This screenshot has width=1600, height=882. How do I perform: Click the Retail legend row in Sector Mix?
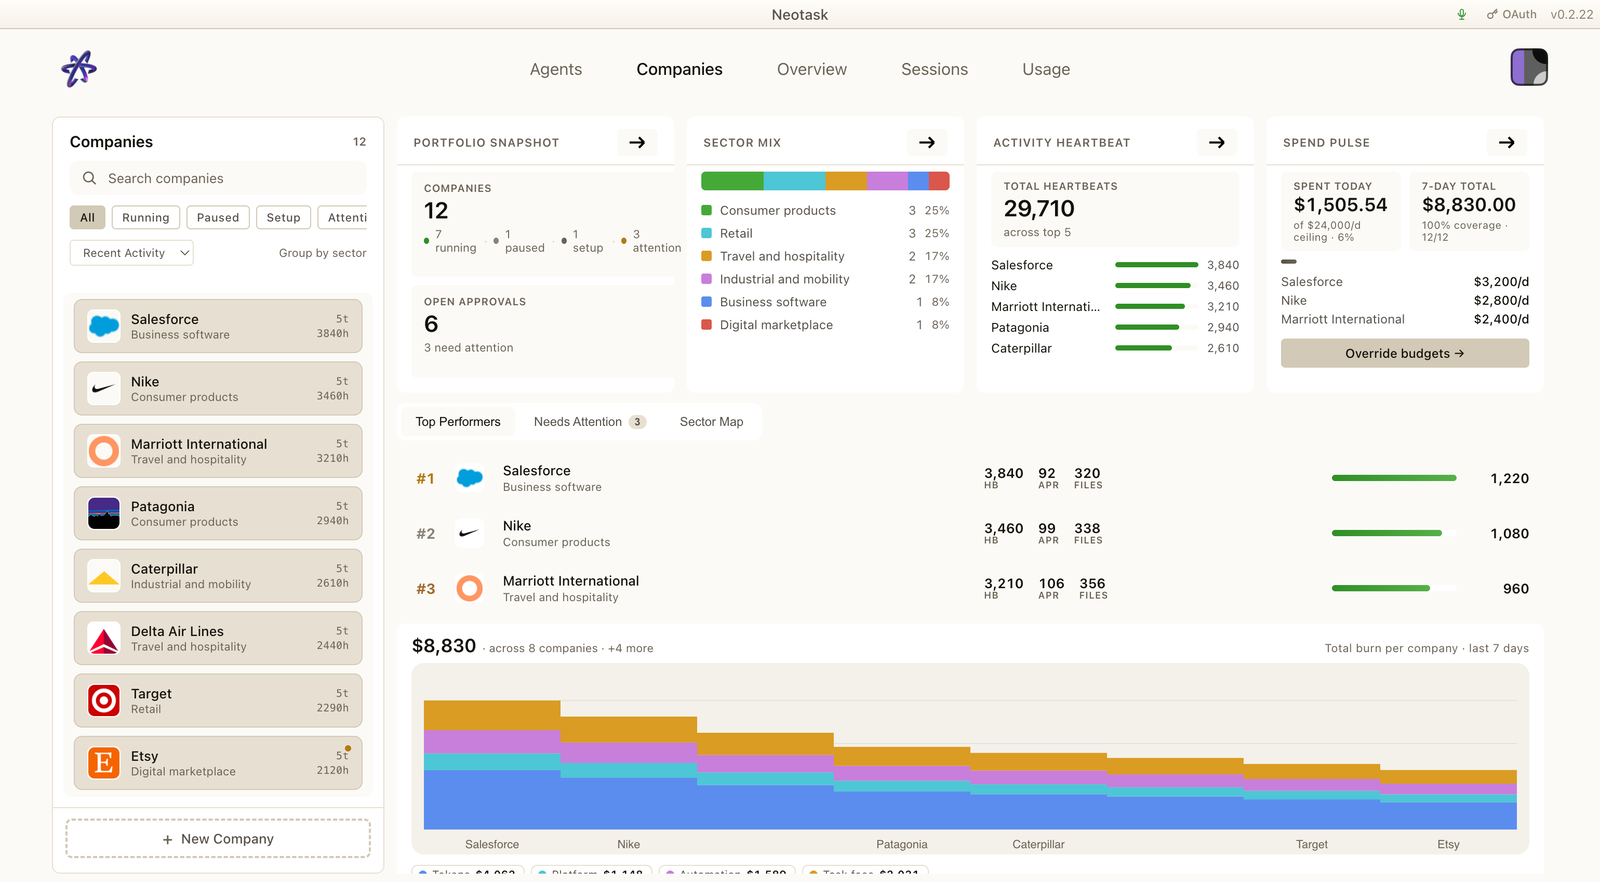pyautogui.click(x=825, y=233)
